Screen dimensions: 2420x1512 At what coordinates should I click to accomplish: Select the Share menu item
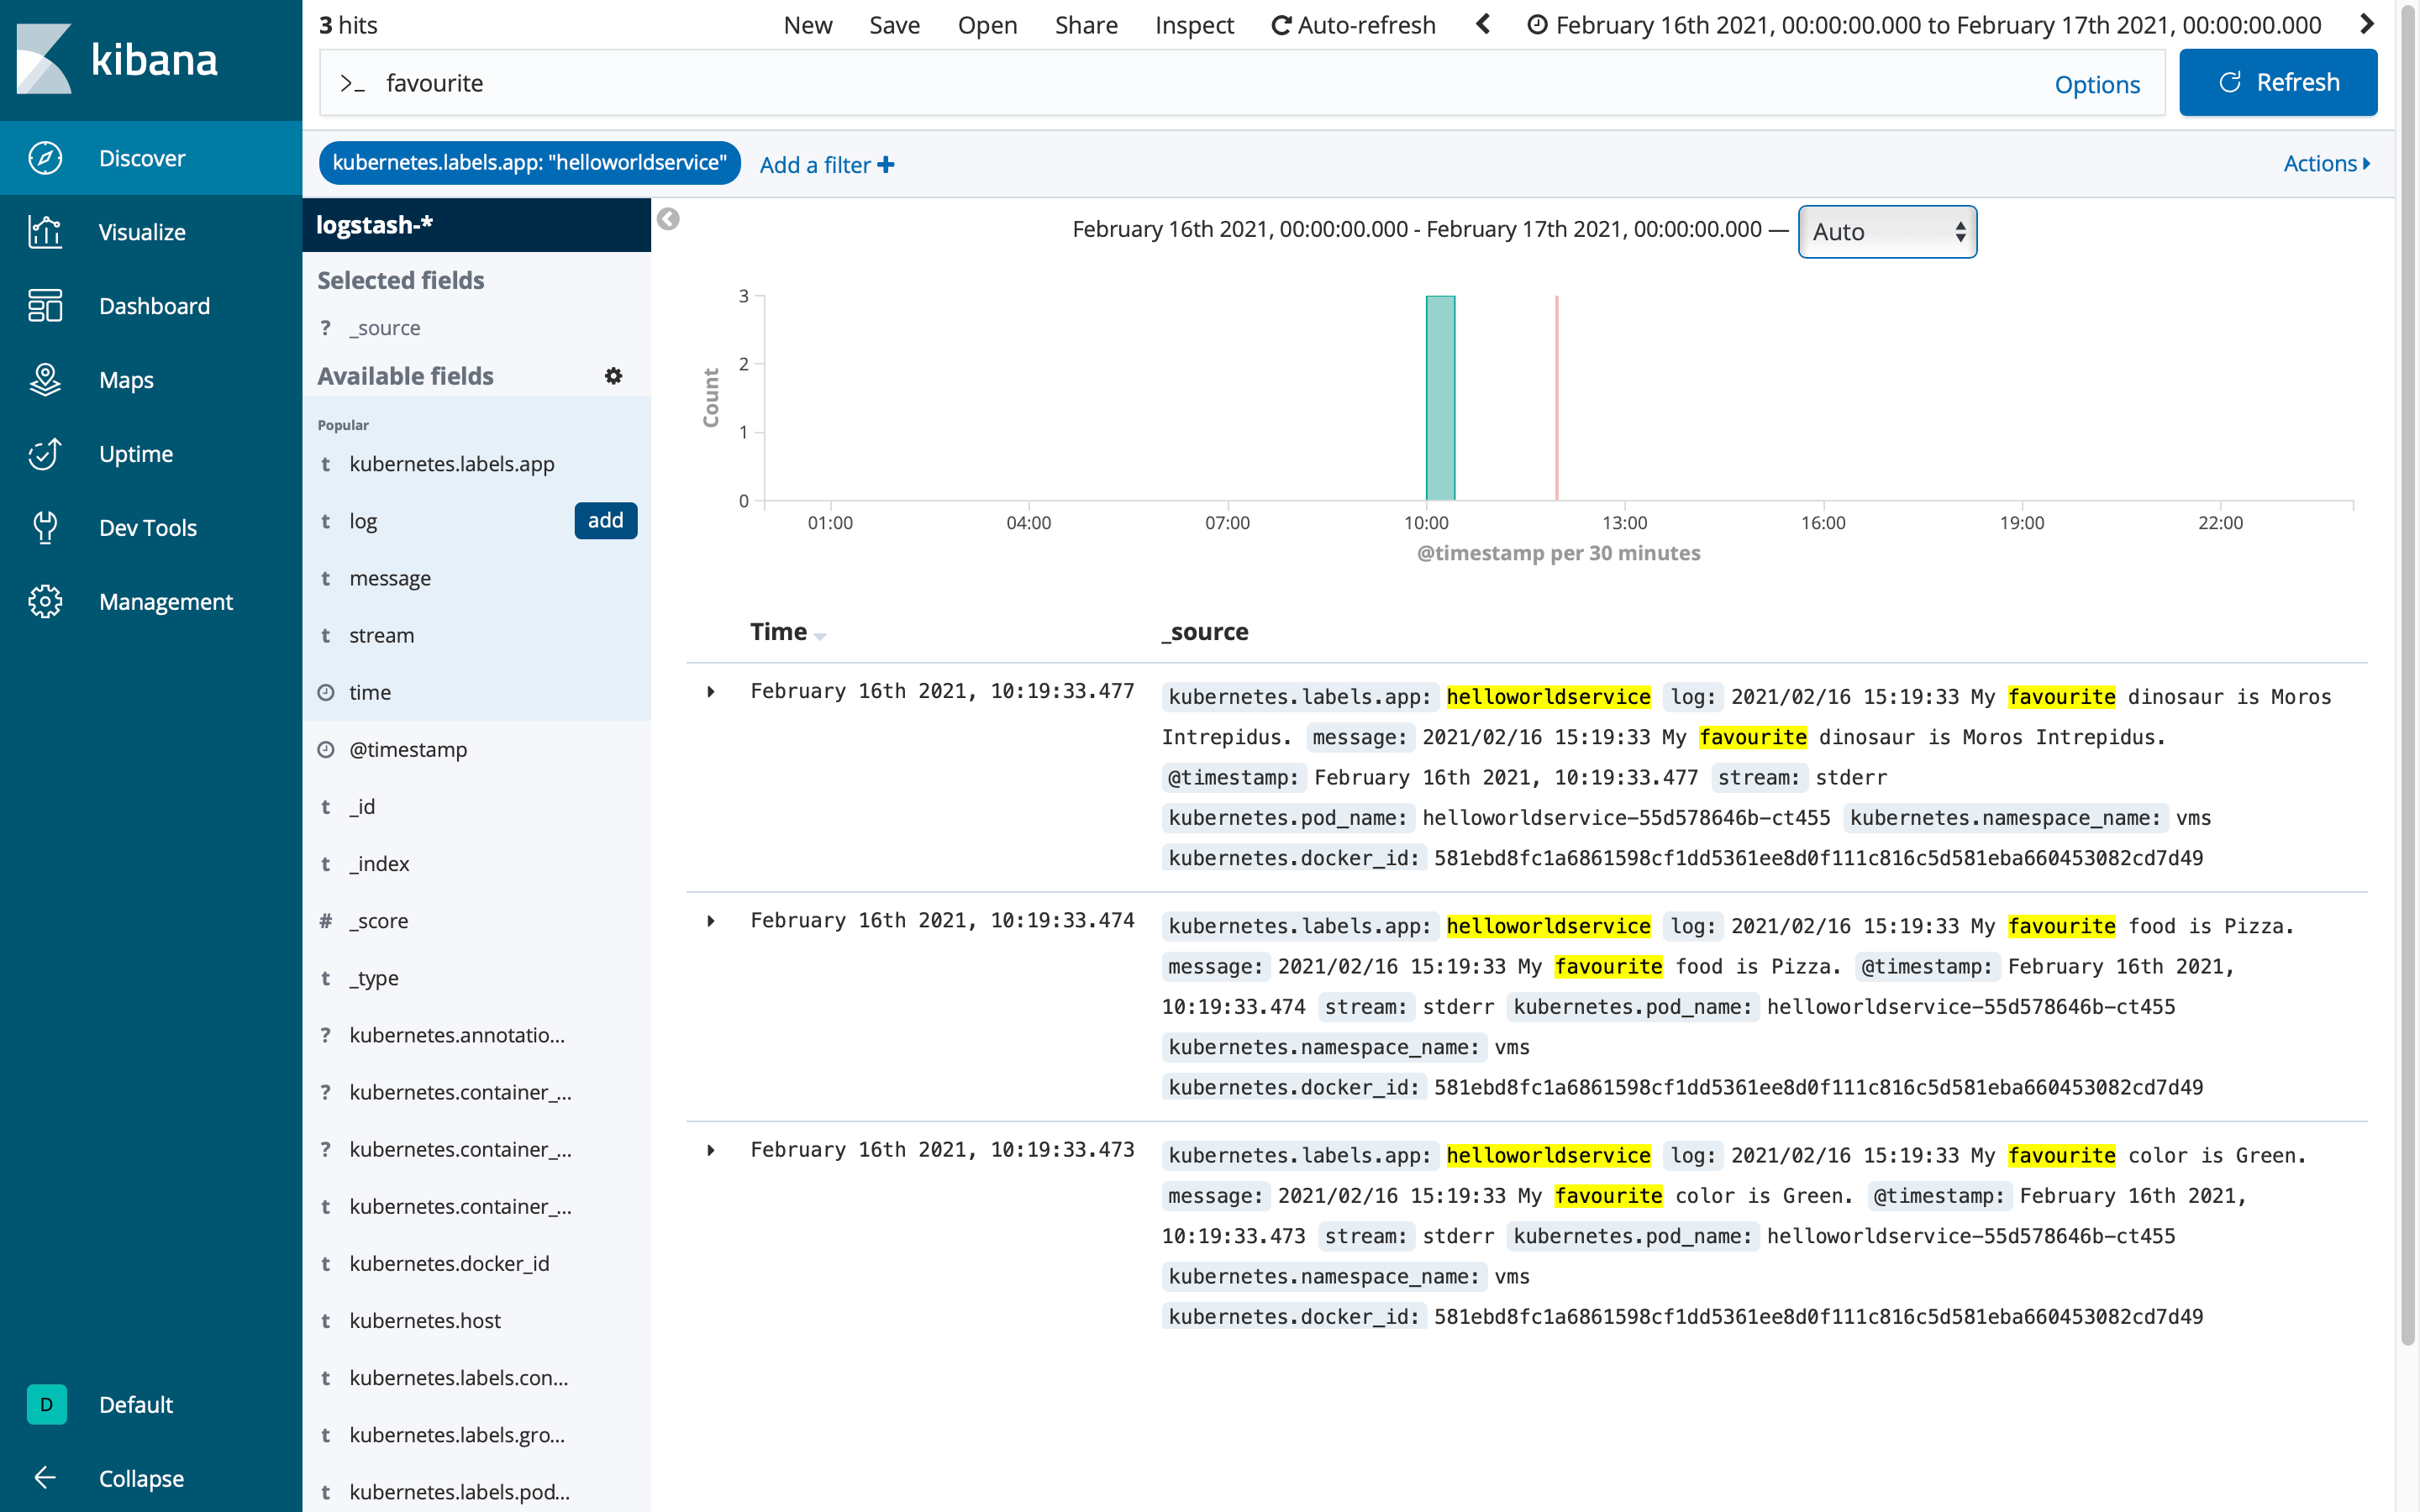[x=1086, y=25]
